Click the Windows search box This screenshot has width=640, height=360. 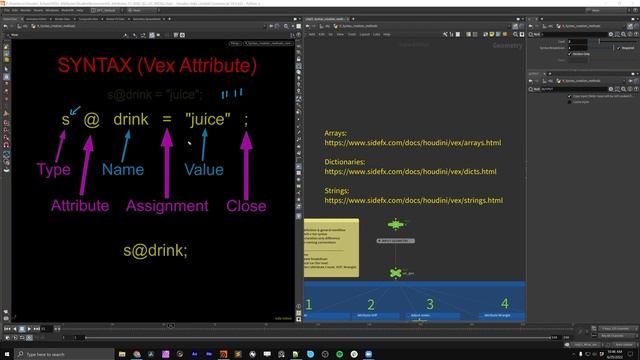[x=64, y=354]
